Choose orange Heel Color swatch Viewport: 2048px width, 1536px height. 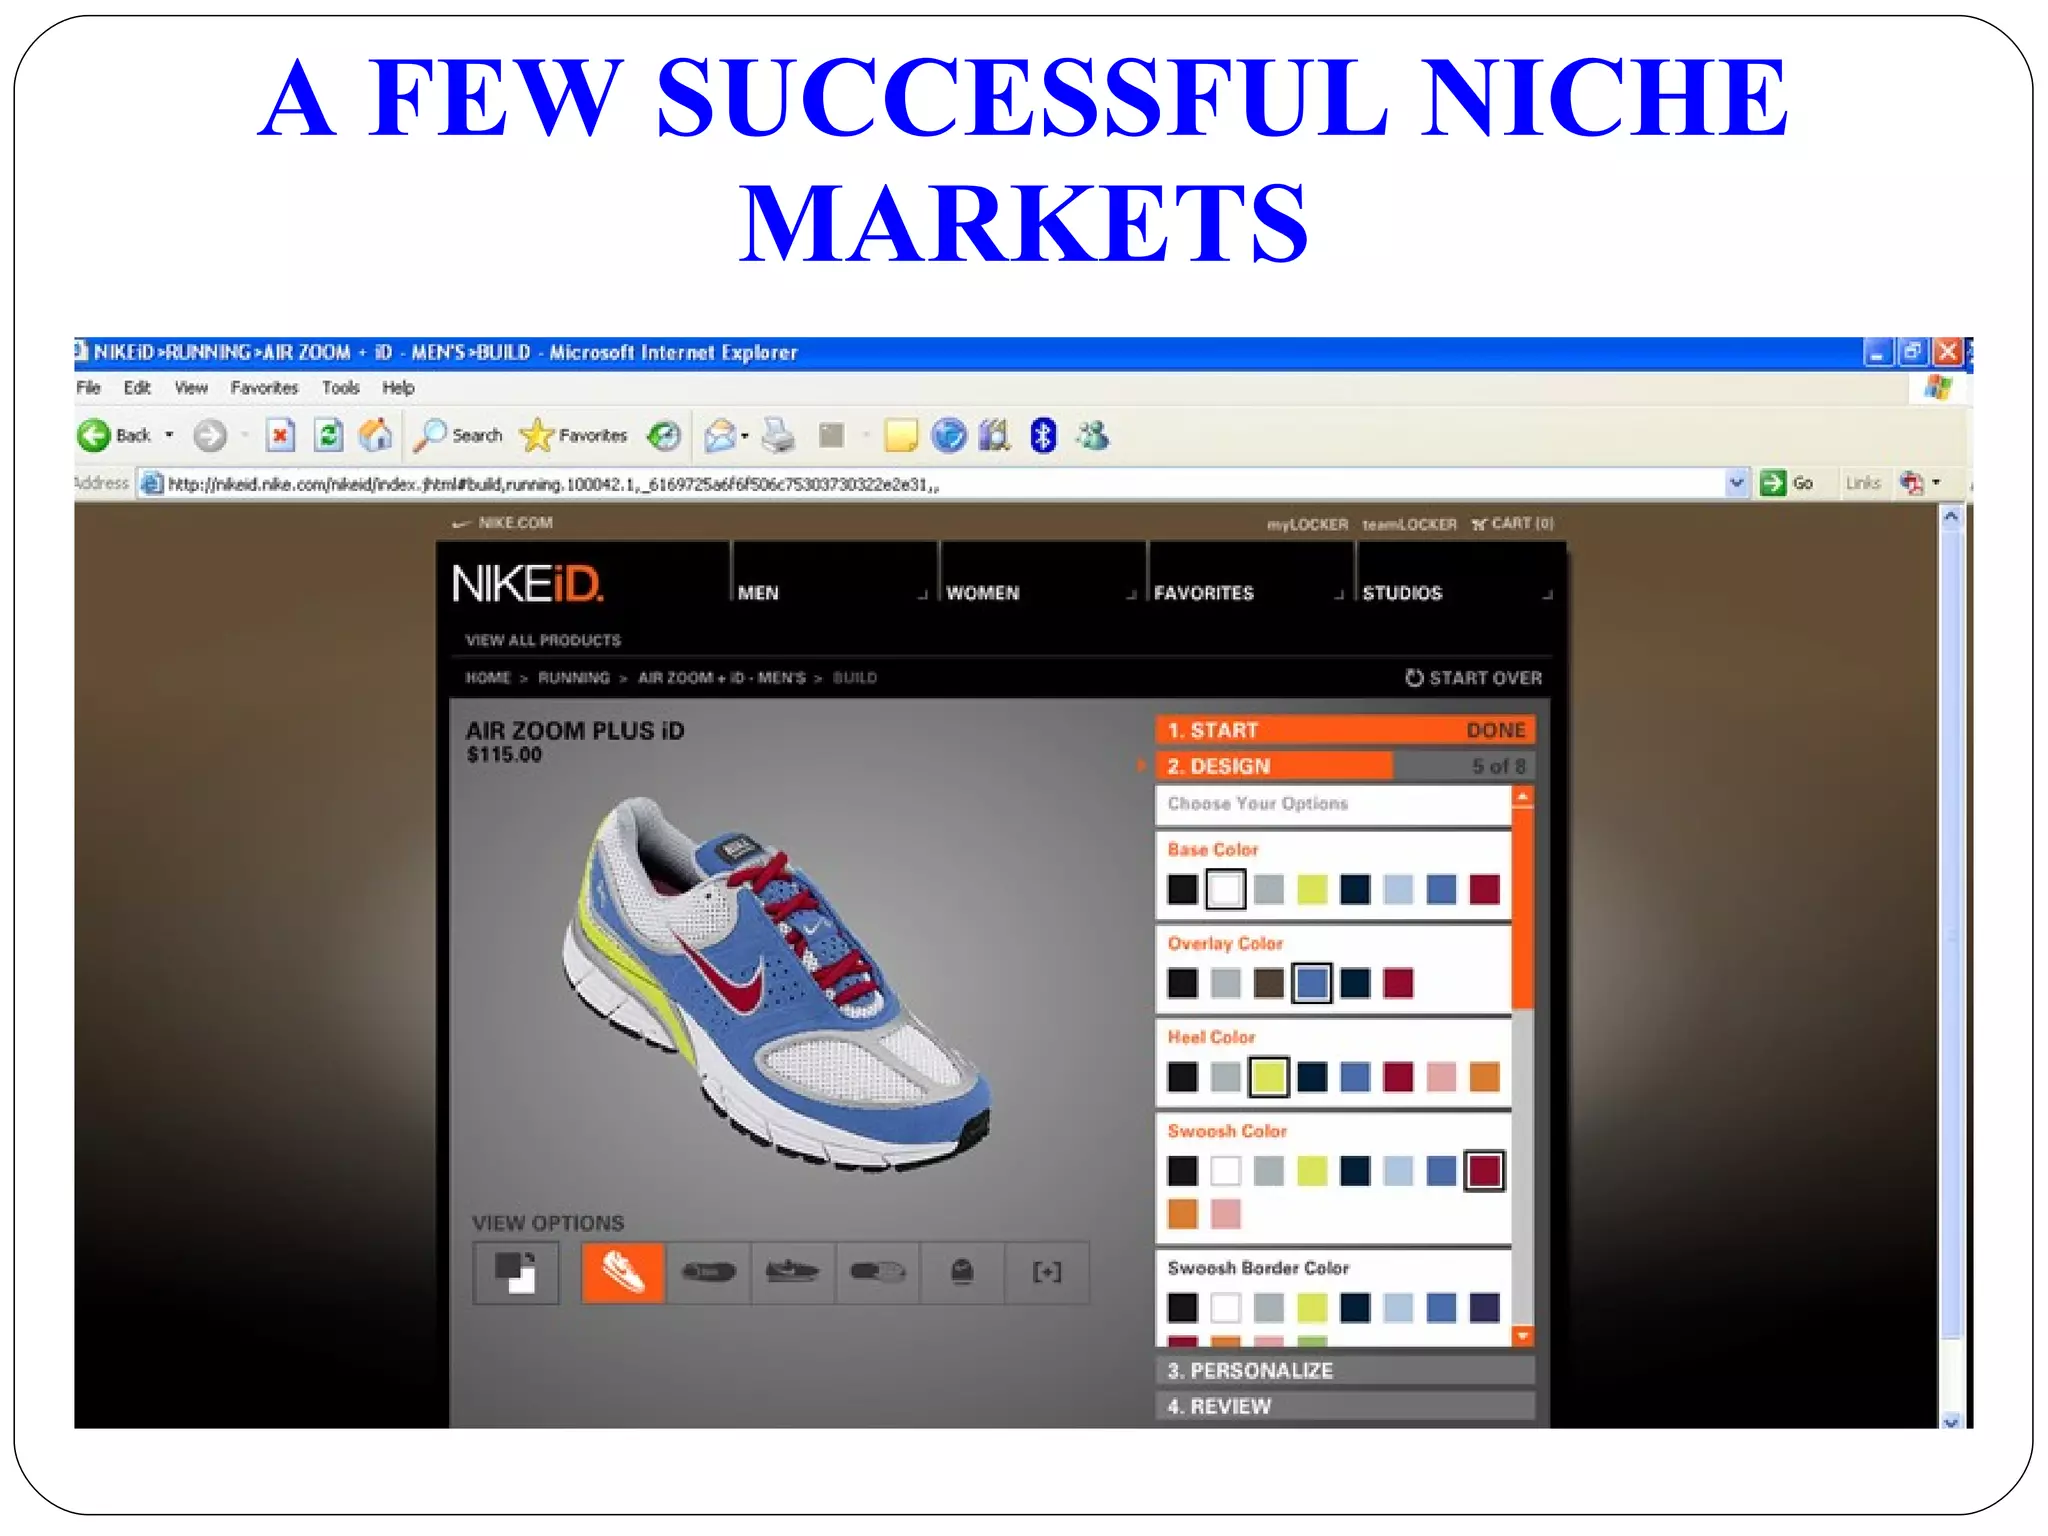coord(1485,1077)
